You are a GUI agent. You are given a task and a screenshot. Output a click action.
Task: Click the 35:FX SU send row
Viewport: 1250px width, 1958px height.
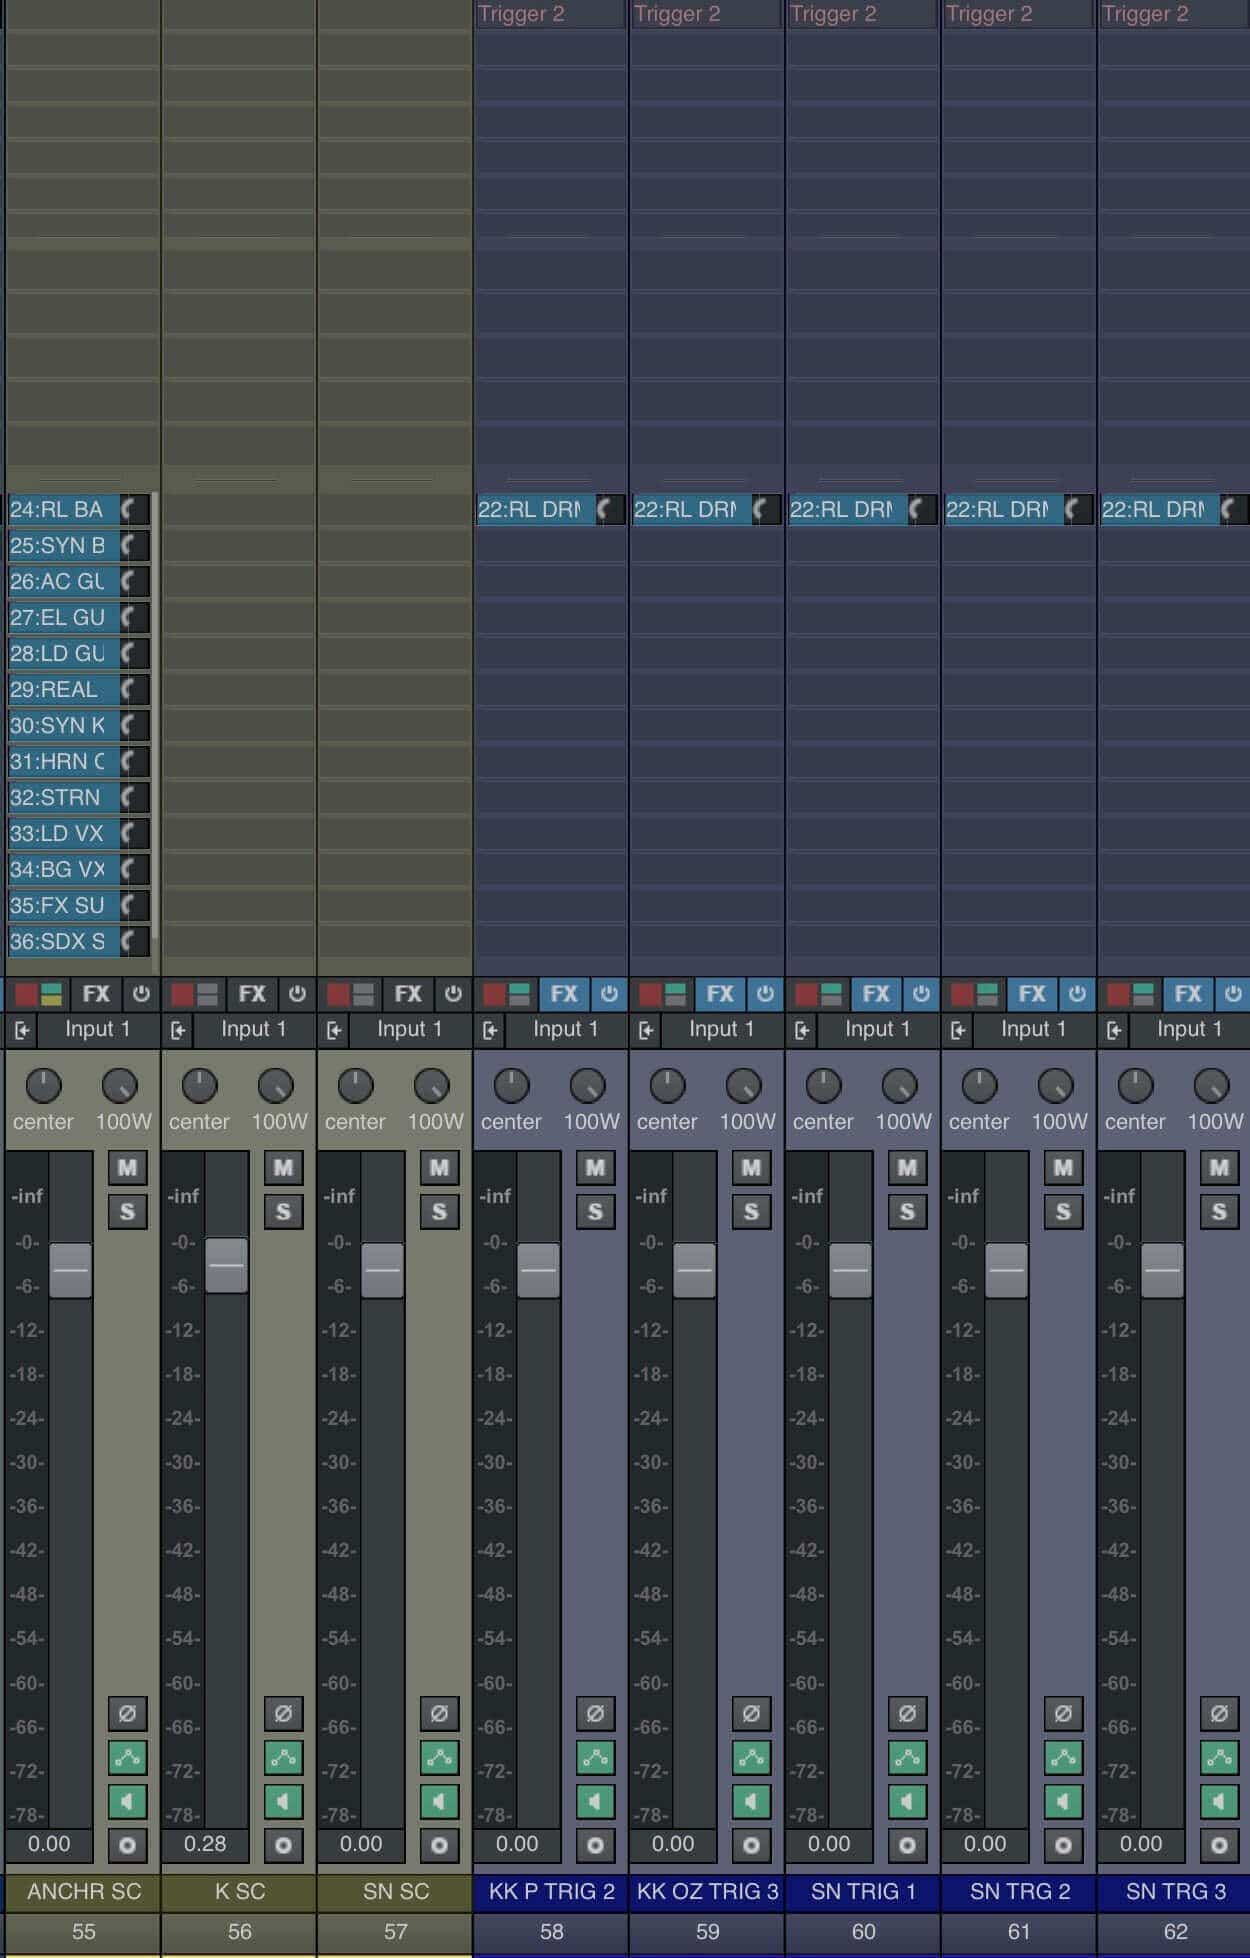coord(64,905)
